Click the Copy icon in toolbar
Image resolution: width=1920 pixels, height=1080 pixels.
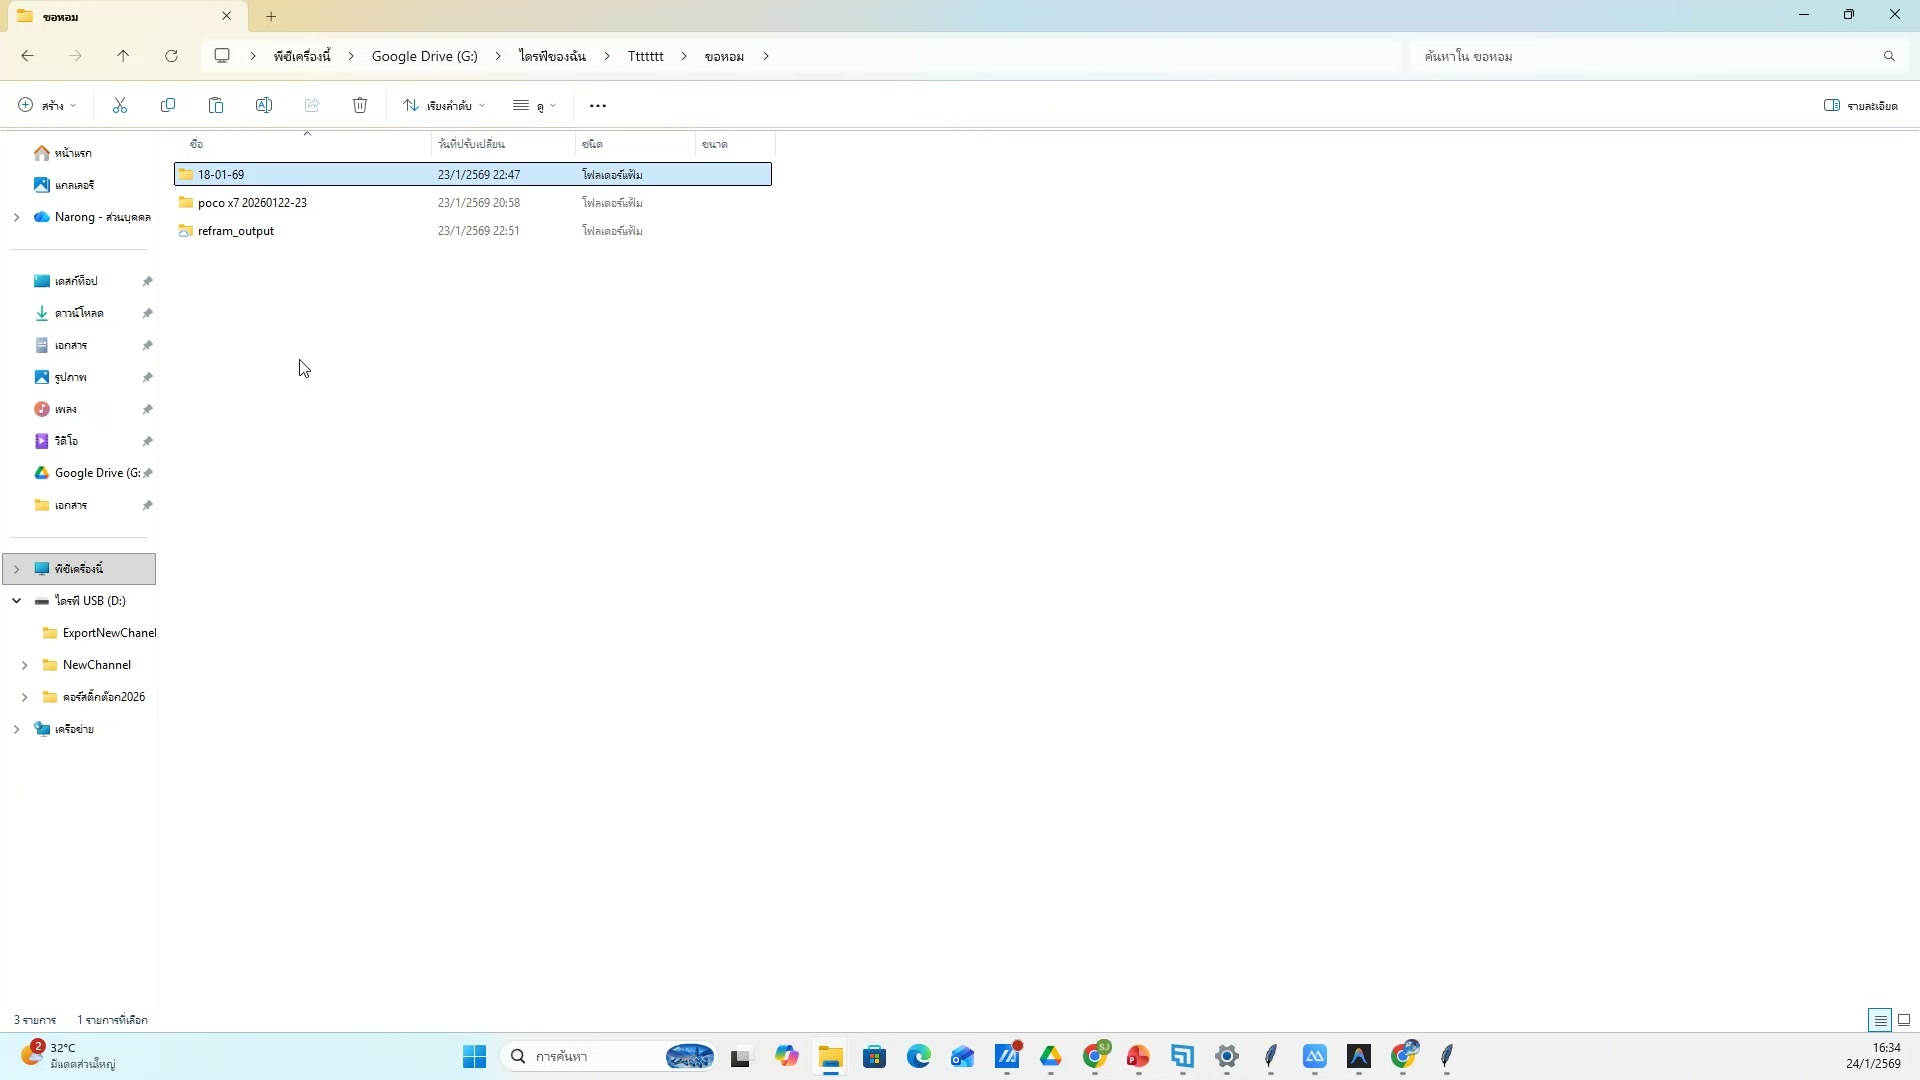pos(168,106)
